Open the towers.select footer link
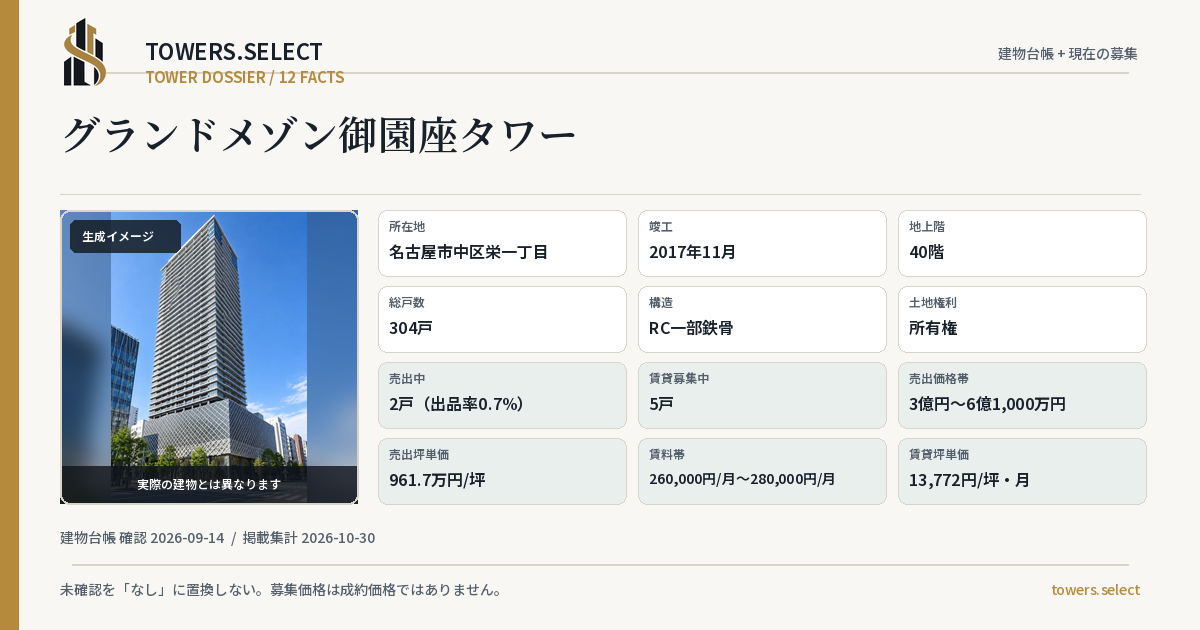 [1095, 590]
